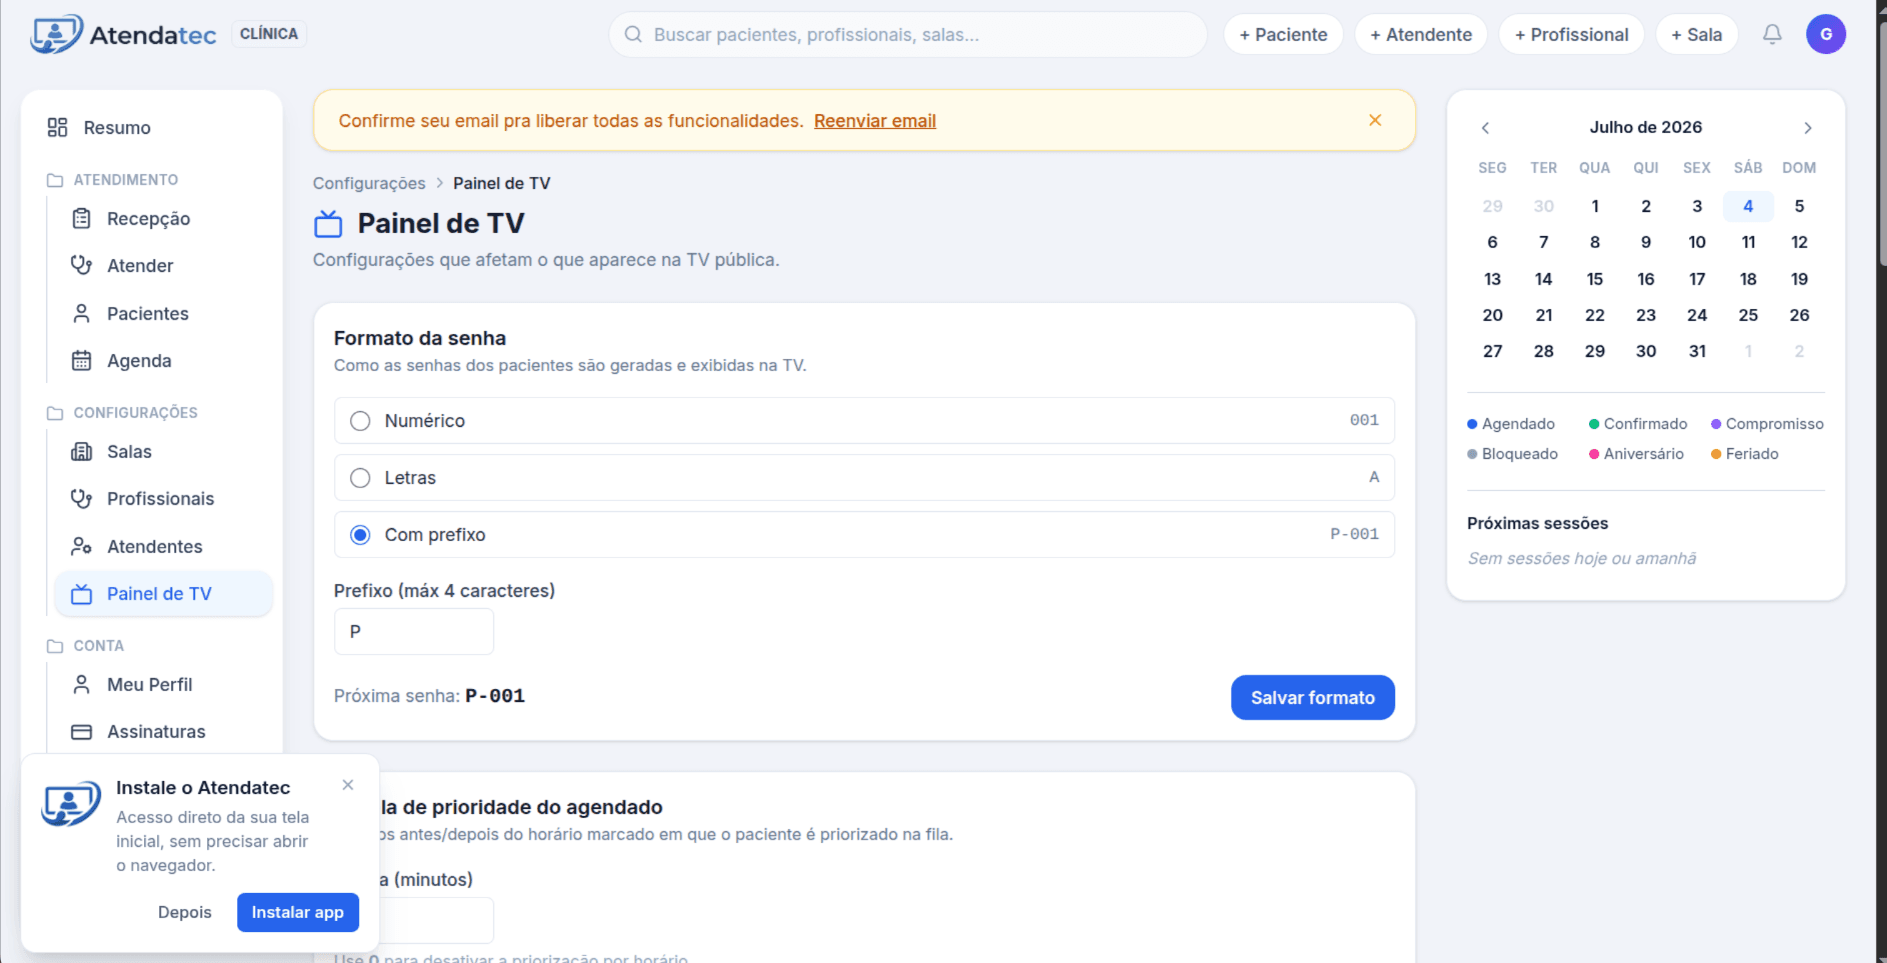Collapse the CONFIGURAÇÕES sidebar section
Viewport: 1887px width, 963px height.
[123, 413]
